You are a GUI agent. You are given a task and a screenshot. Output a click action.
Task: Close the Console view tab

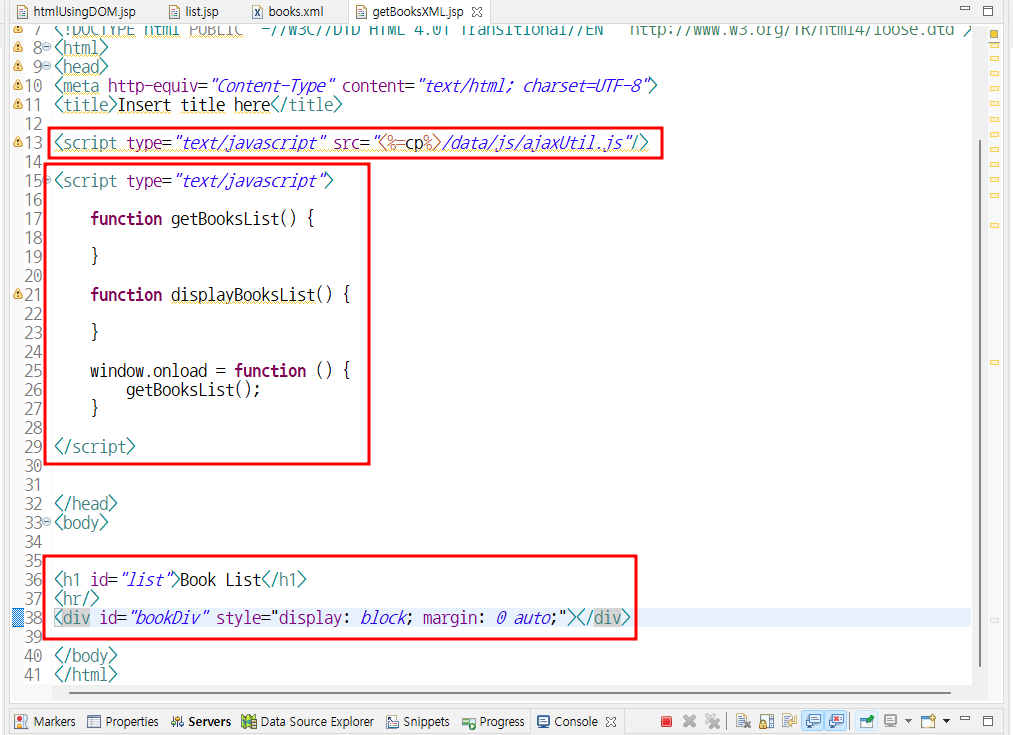611,721
